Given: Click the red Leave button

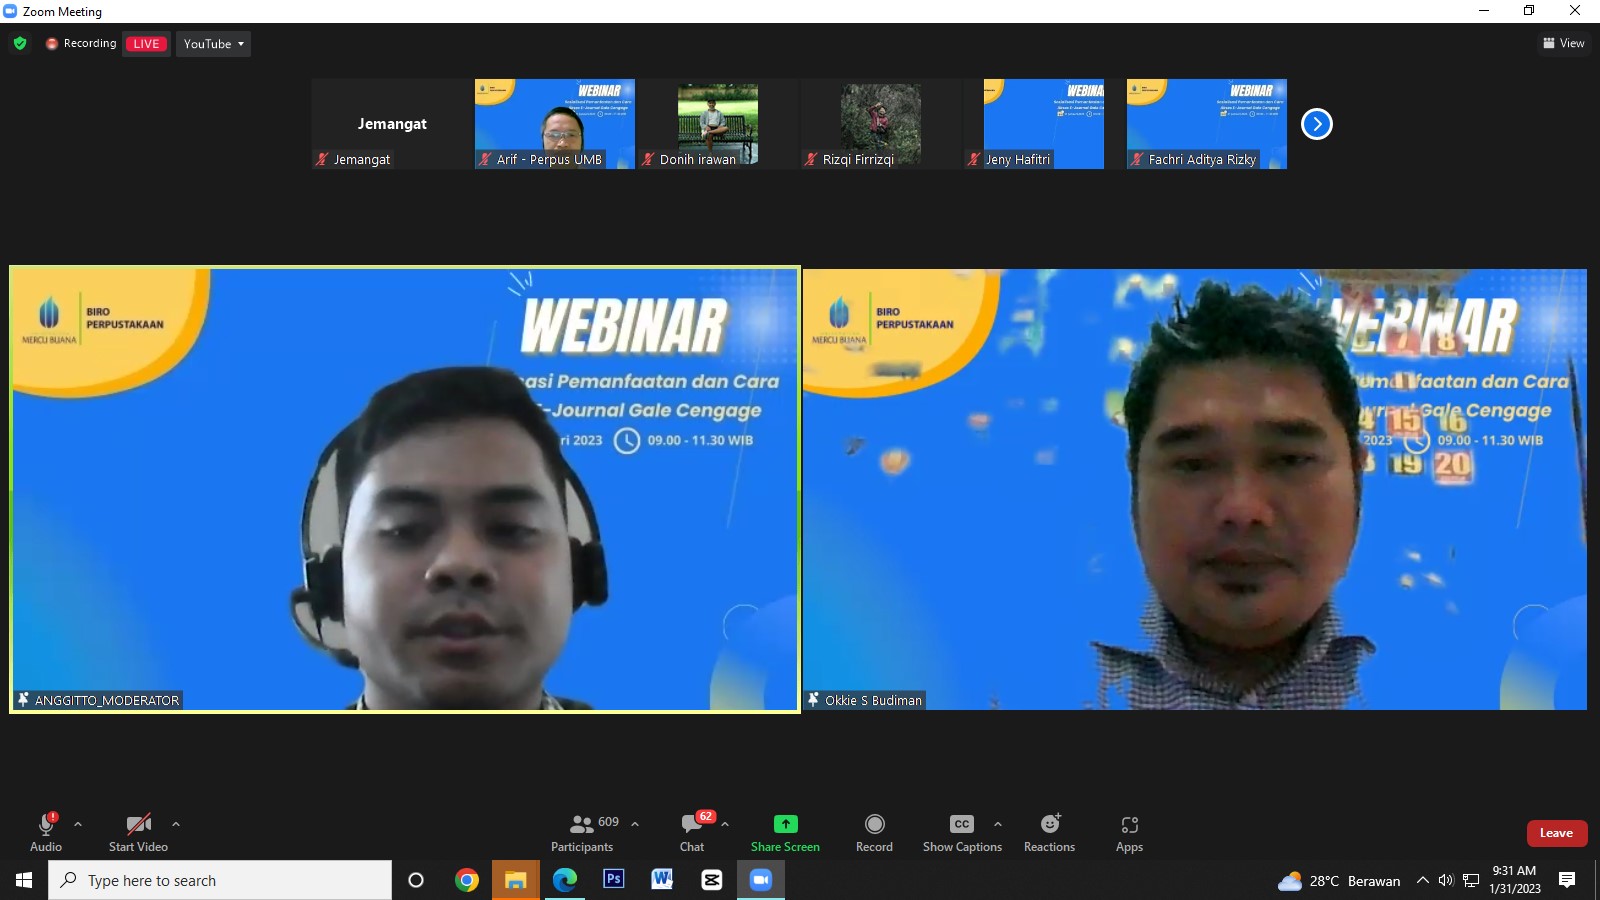Looking at the screenshot, I should [1556, 833].
